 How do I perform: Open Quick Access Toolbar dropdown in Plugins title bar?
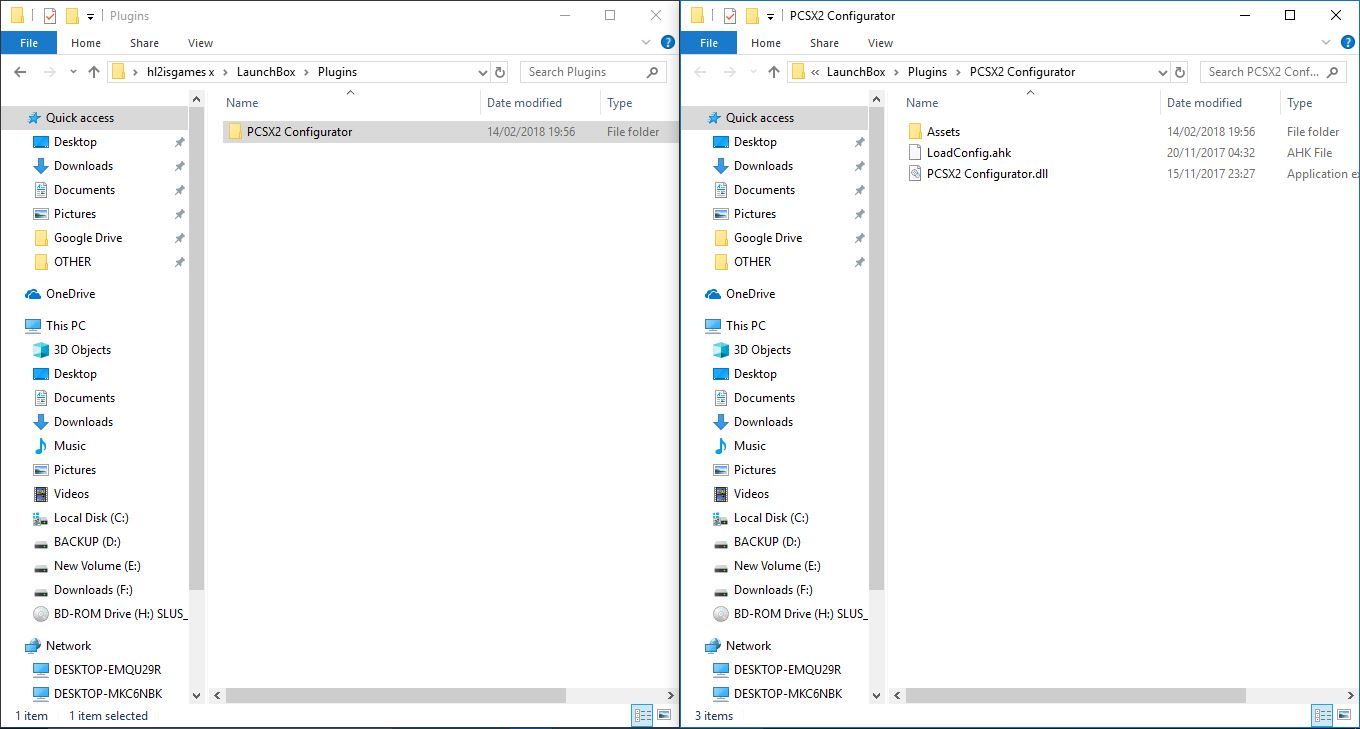click(x=91, y=17)
